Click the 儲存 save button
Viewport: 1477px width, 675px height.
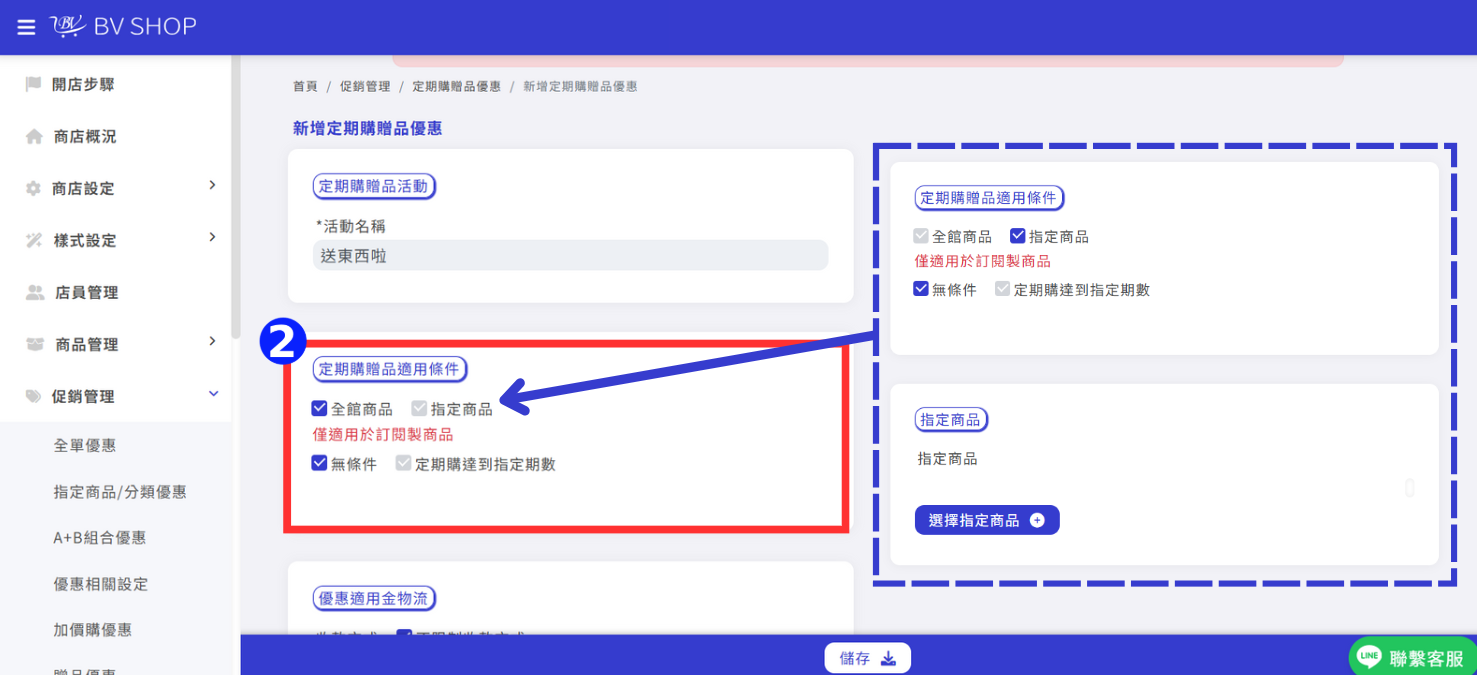tap(868, 658)
